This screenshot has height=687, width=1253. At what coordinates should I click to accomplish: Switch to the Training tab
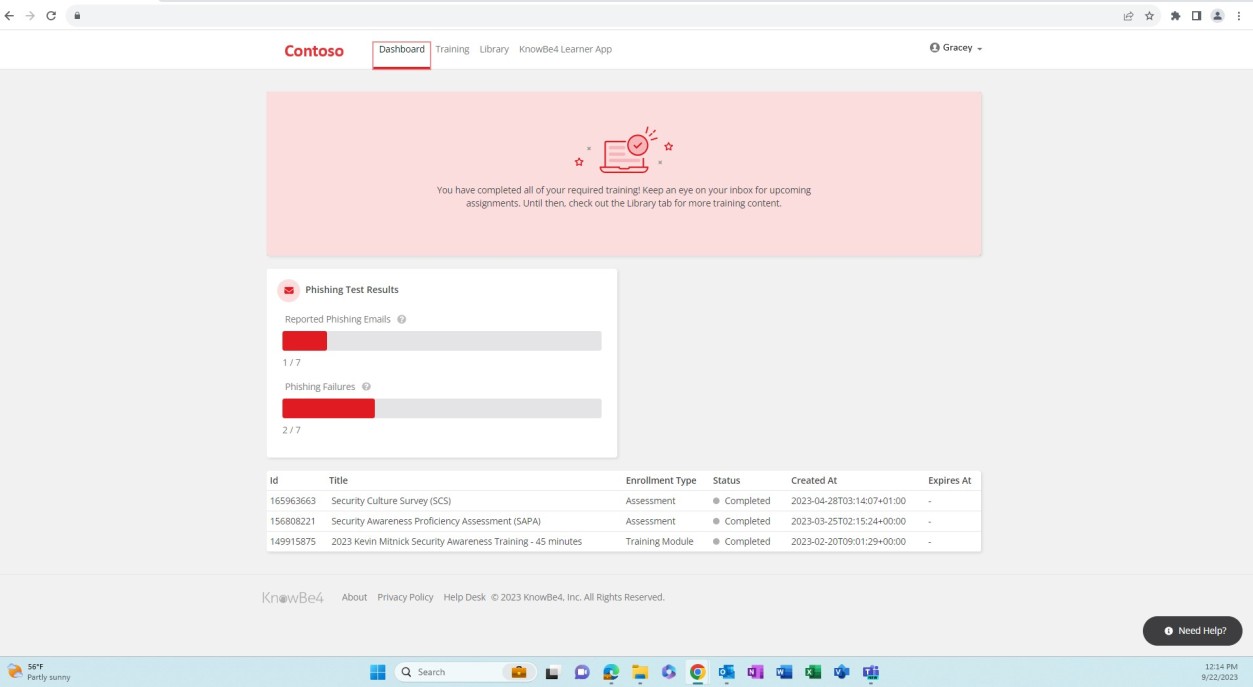[x=452, y=48]
